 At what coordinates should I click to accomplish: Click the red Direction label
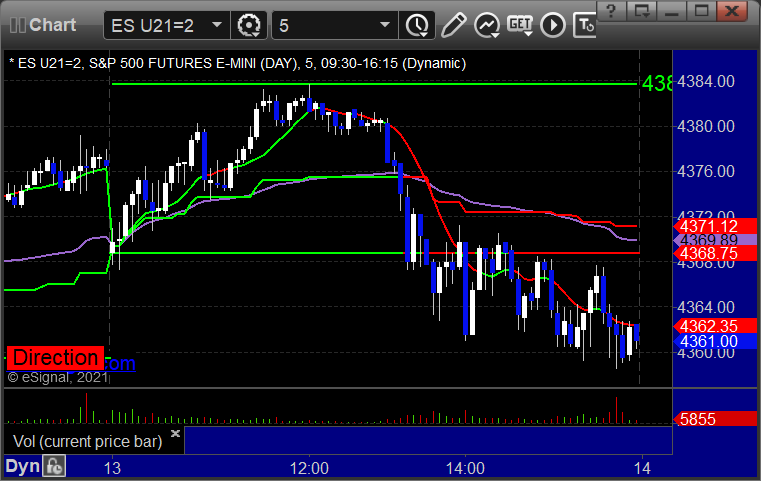pos(55,358)
